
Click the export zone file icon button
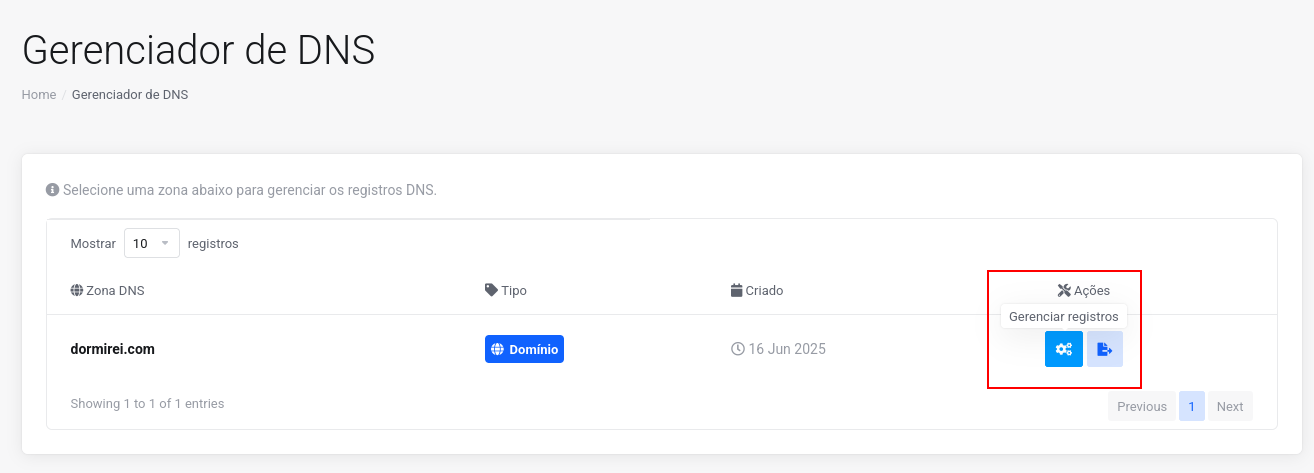1104,349
